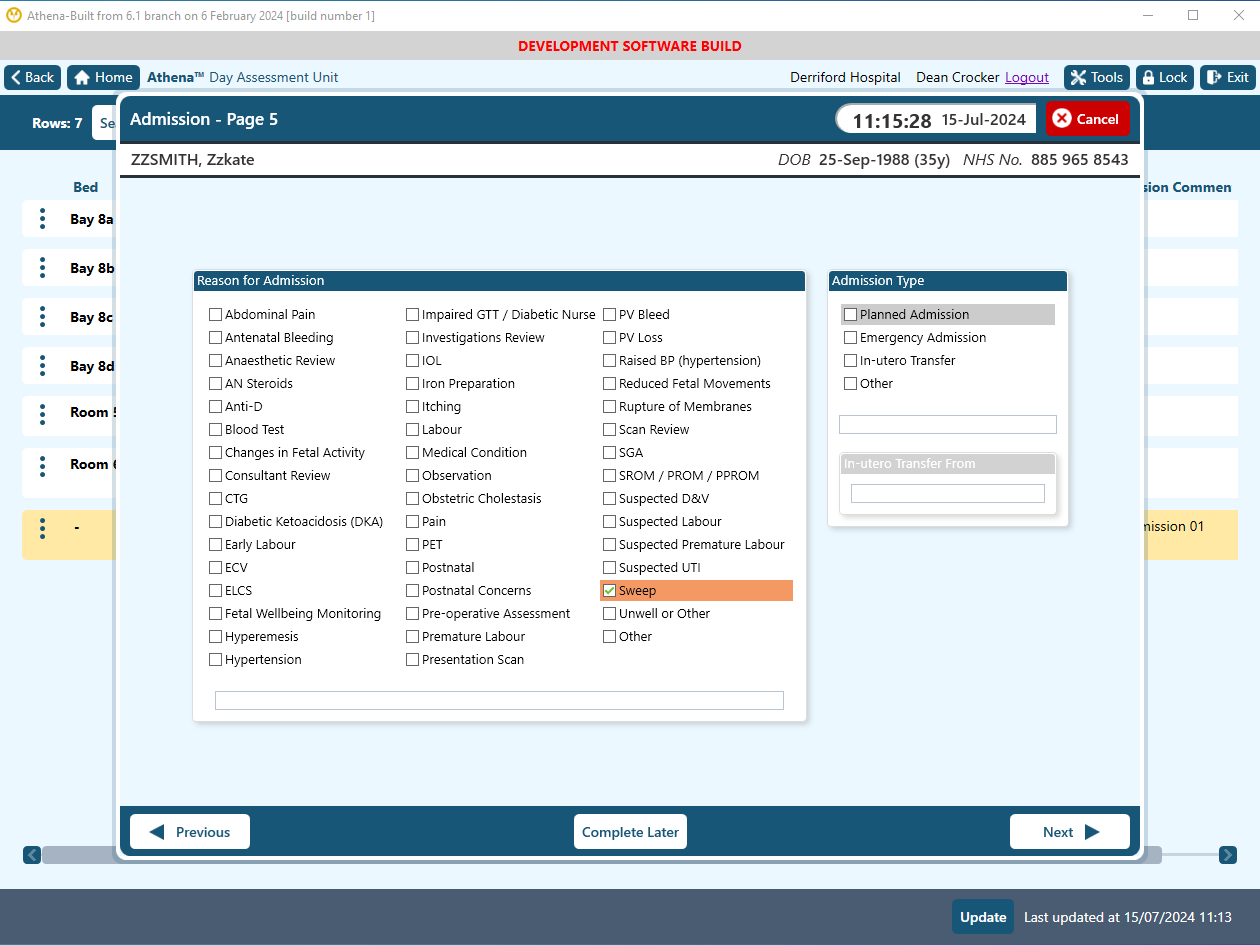
Task: Tick Raised BP (hypertension) checkbox
Action: point(609,360)
